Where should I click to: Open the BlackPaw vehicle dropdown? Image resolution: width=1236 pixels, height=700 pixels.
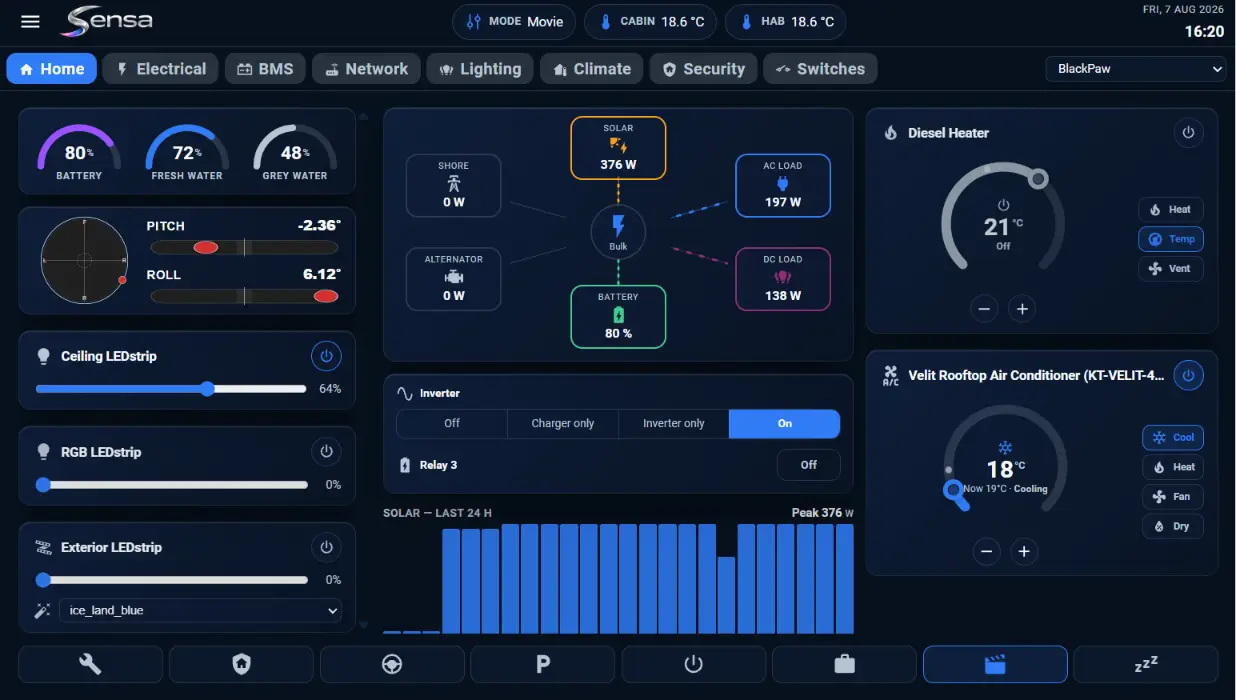point(1136,69)
